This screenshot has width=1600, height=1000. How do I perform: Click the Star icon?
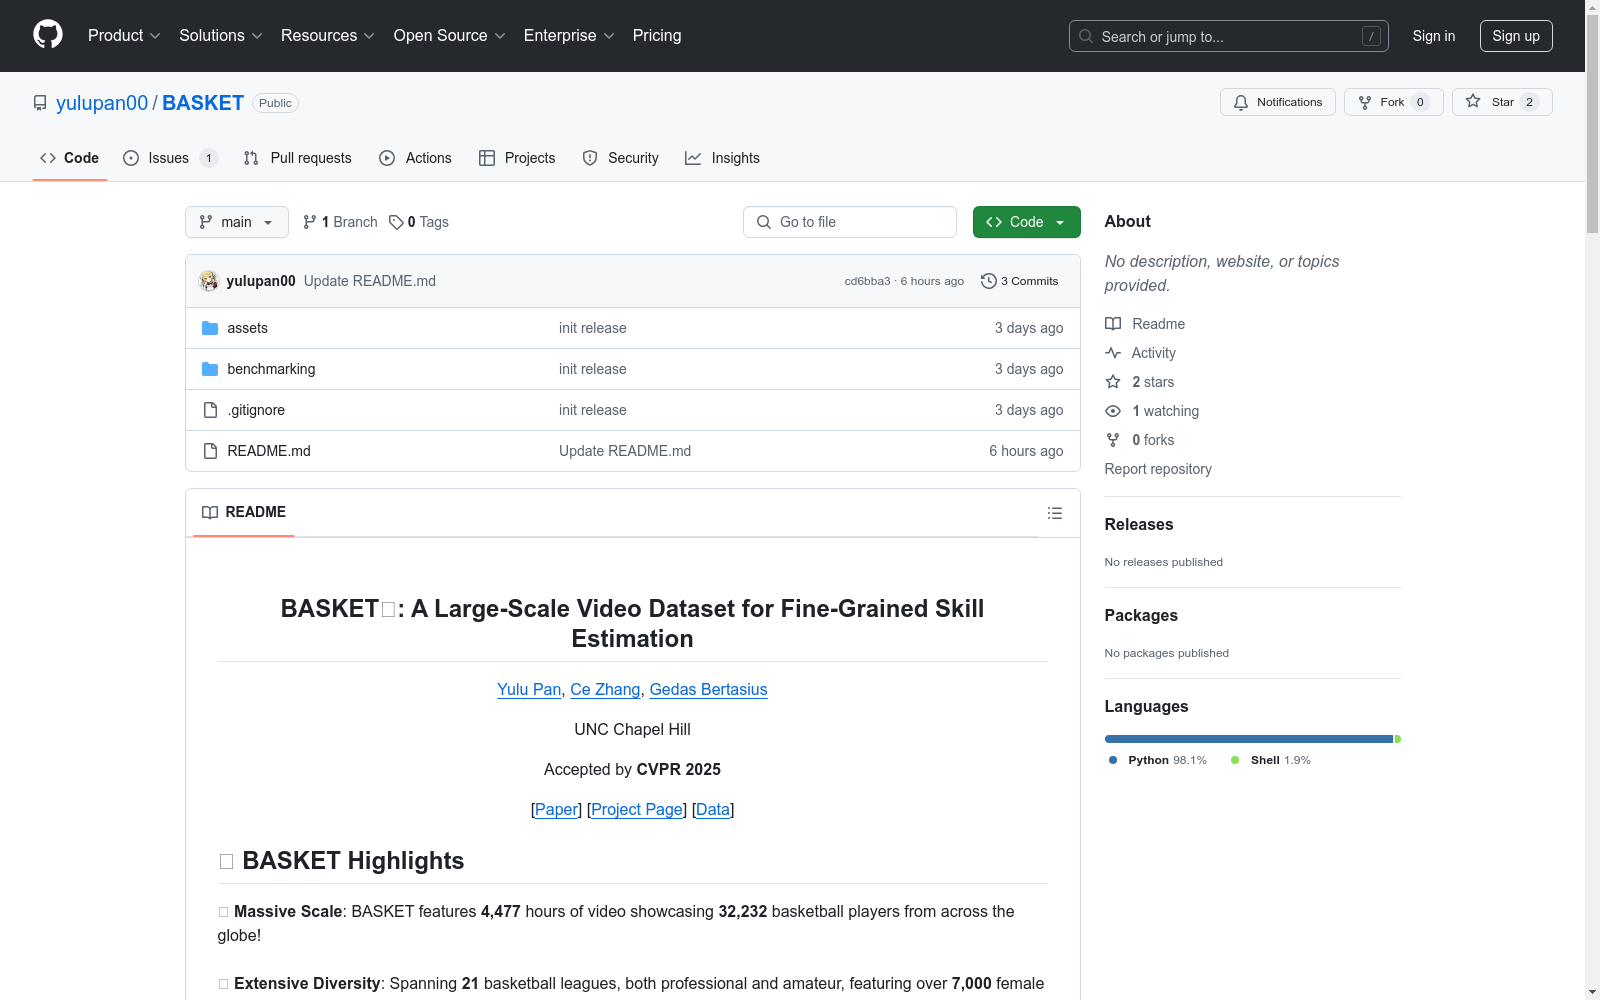1473,102
